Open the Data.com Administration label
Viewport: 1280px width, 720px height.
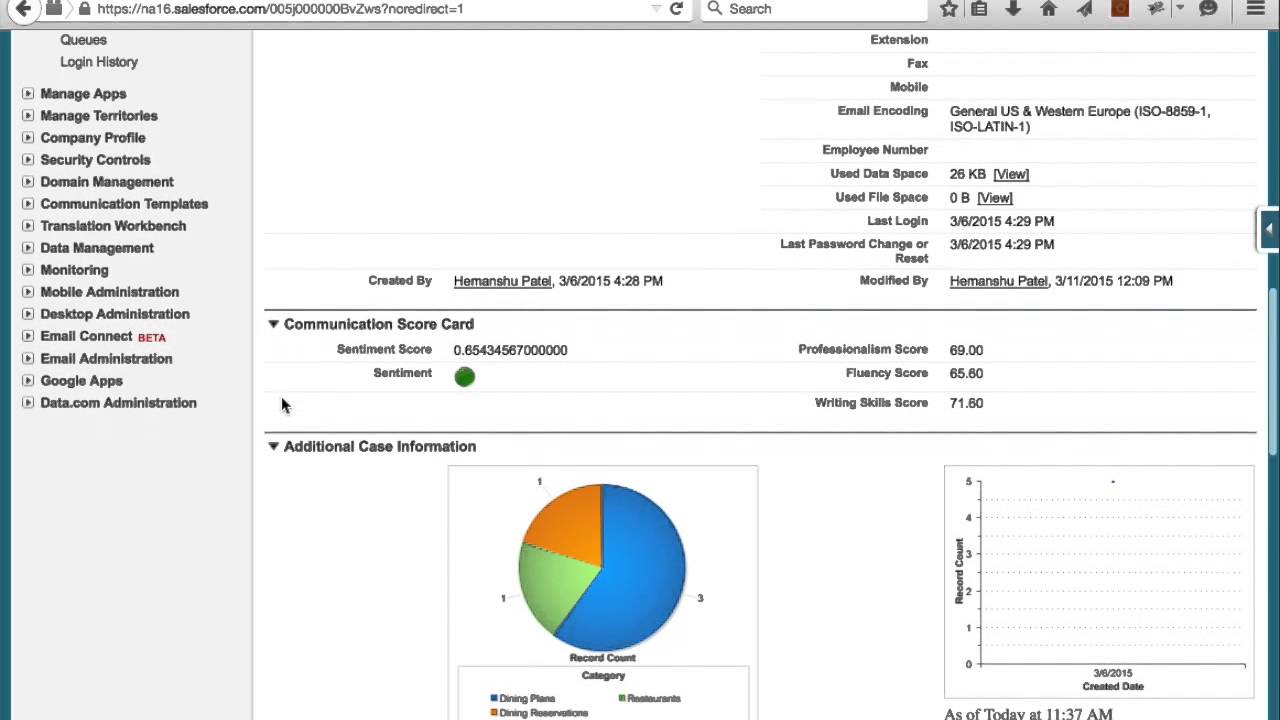tap(118, 403)
